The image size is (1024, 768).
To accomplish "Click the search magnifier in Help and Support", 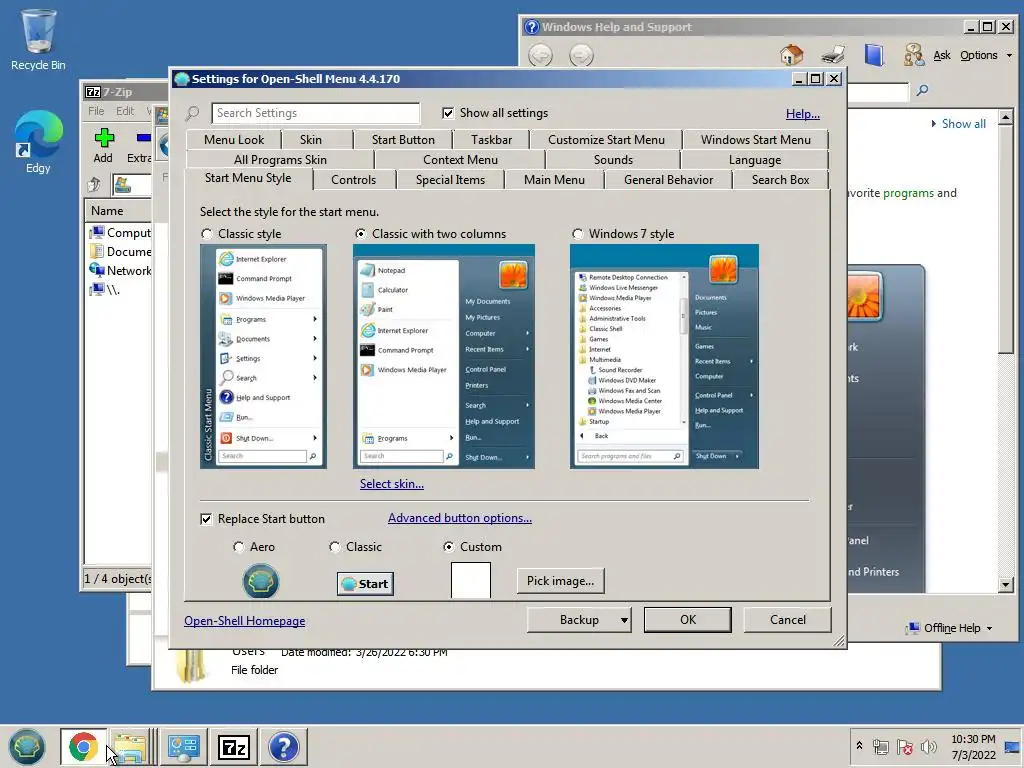I will click(922, 90).
